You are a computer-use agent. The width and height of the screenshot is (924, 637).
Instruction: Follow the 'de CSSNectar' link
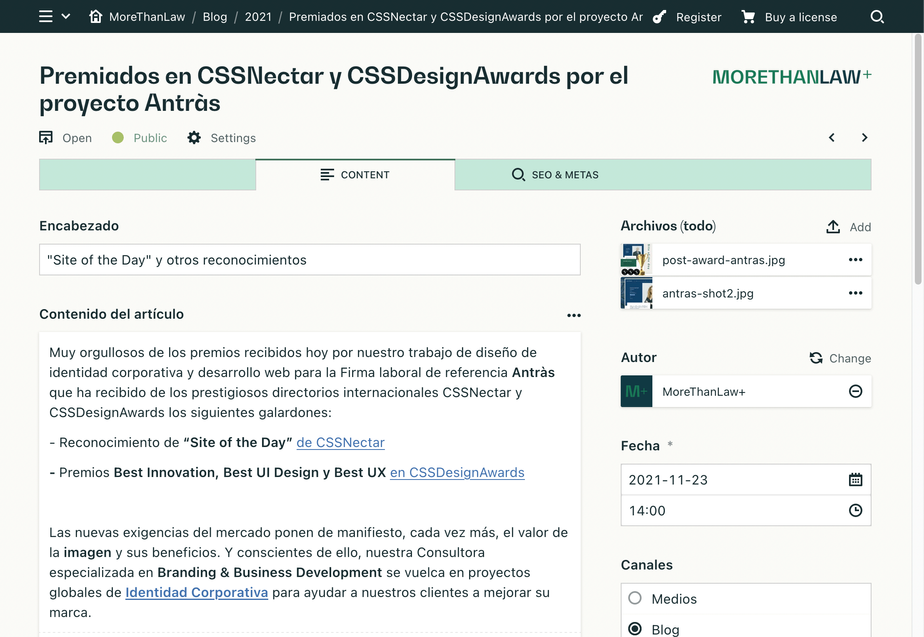click(x=340, y=442)
